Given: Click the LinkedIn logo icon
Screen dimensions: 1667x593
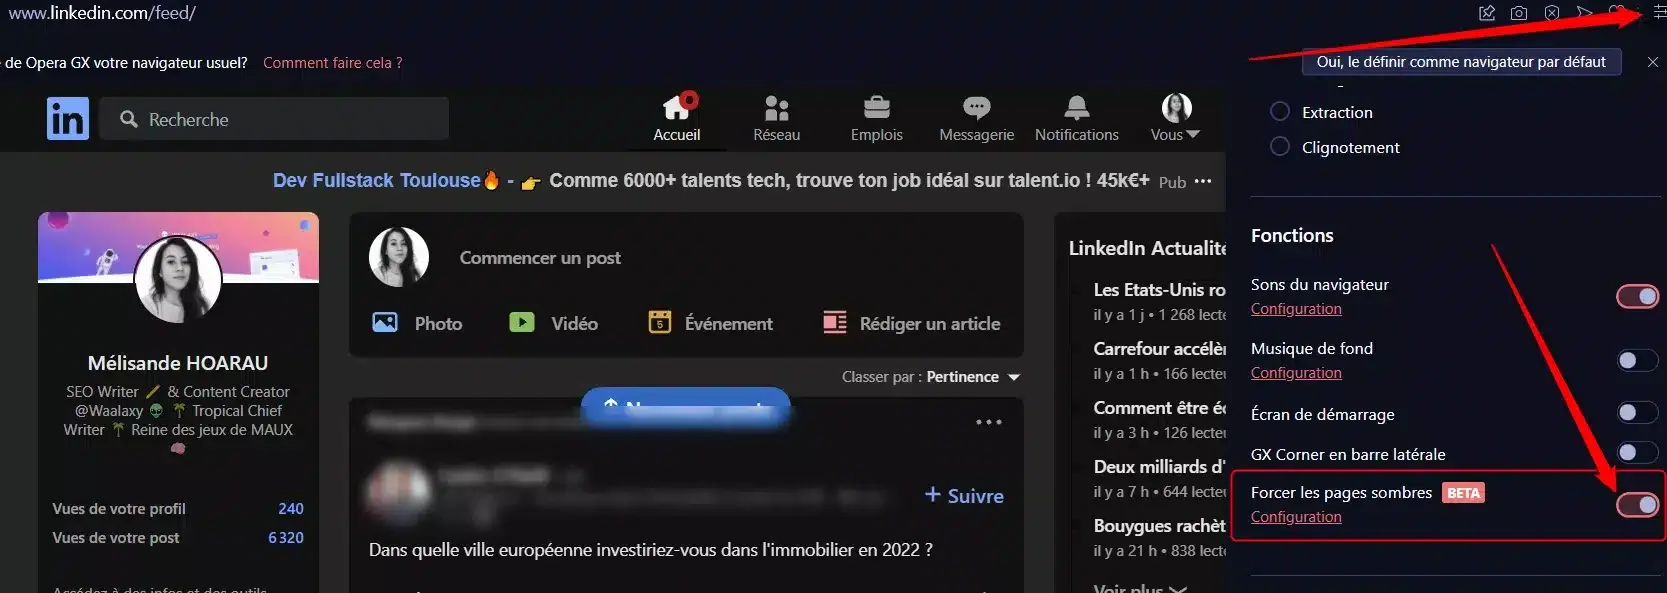Looking at the screenshot, I should pos(68,119).
